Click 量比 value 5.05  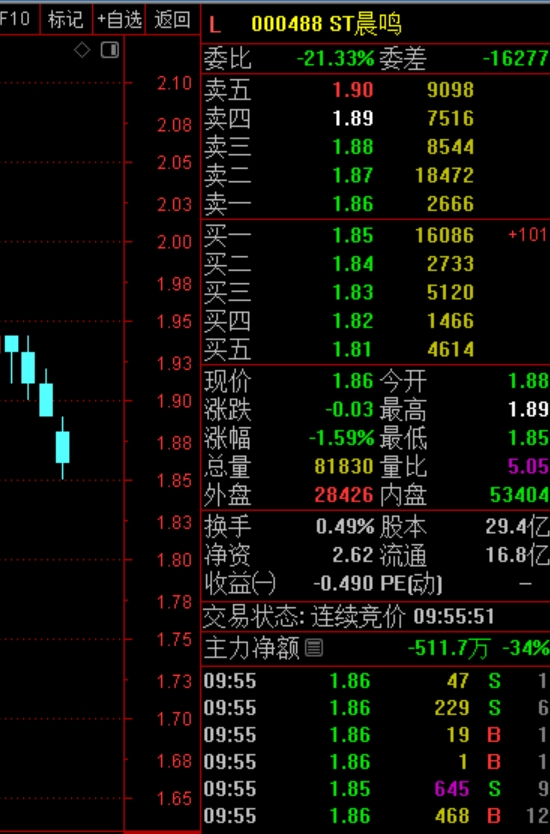click(x=528, y=466)
